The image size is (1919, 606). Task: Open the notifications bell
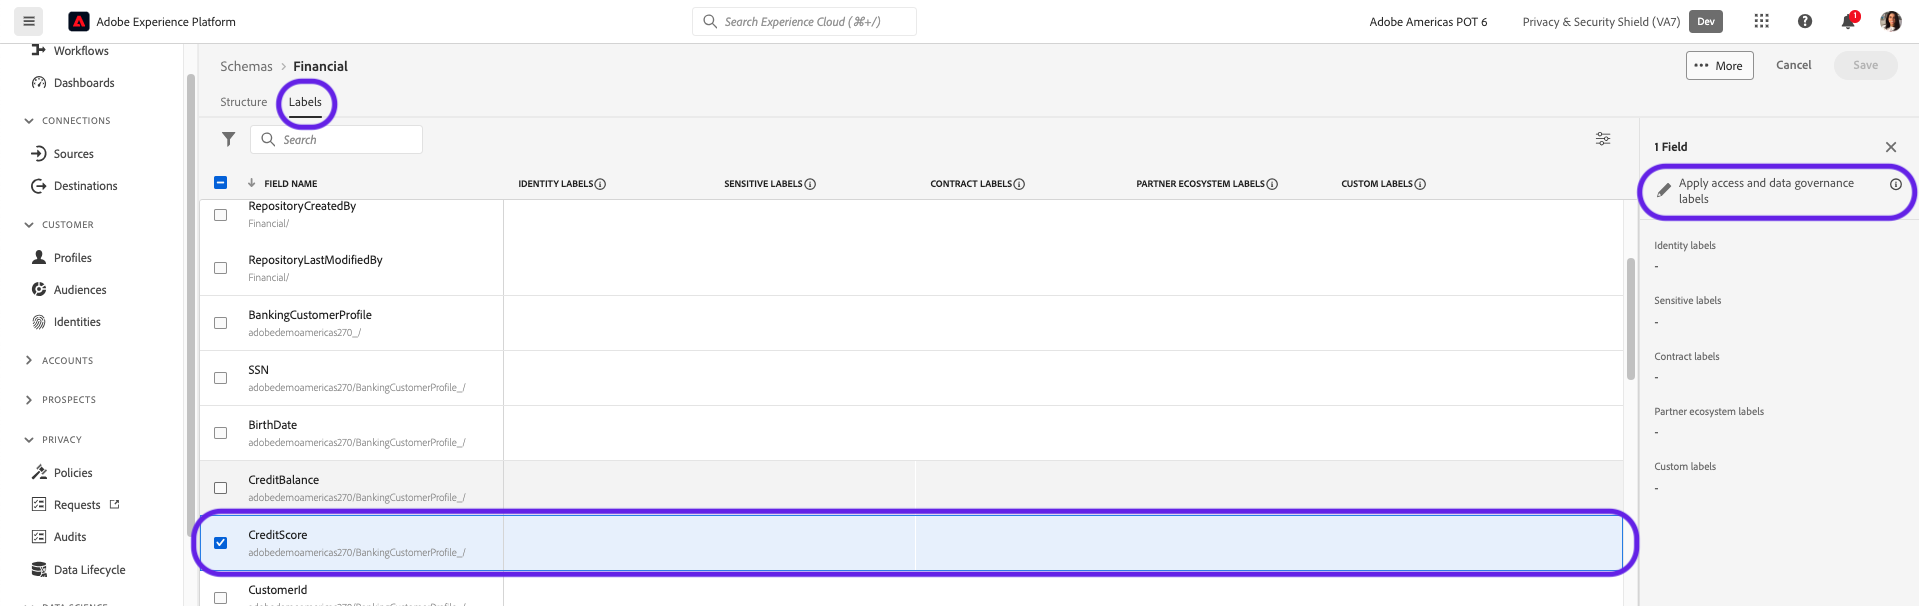click(1848, 21)
